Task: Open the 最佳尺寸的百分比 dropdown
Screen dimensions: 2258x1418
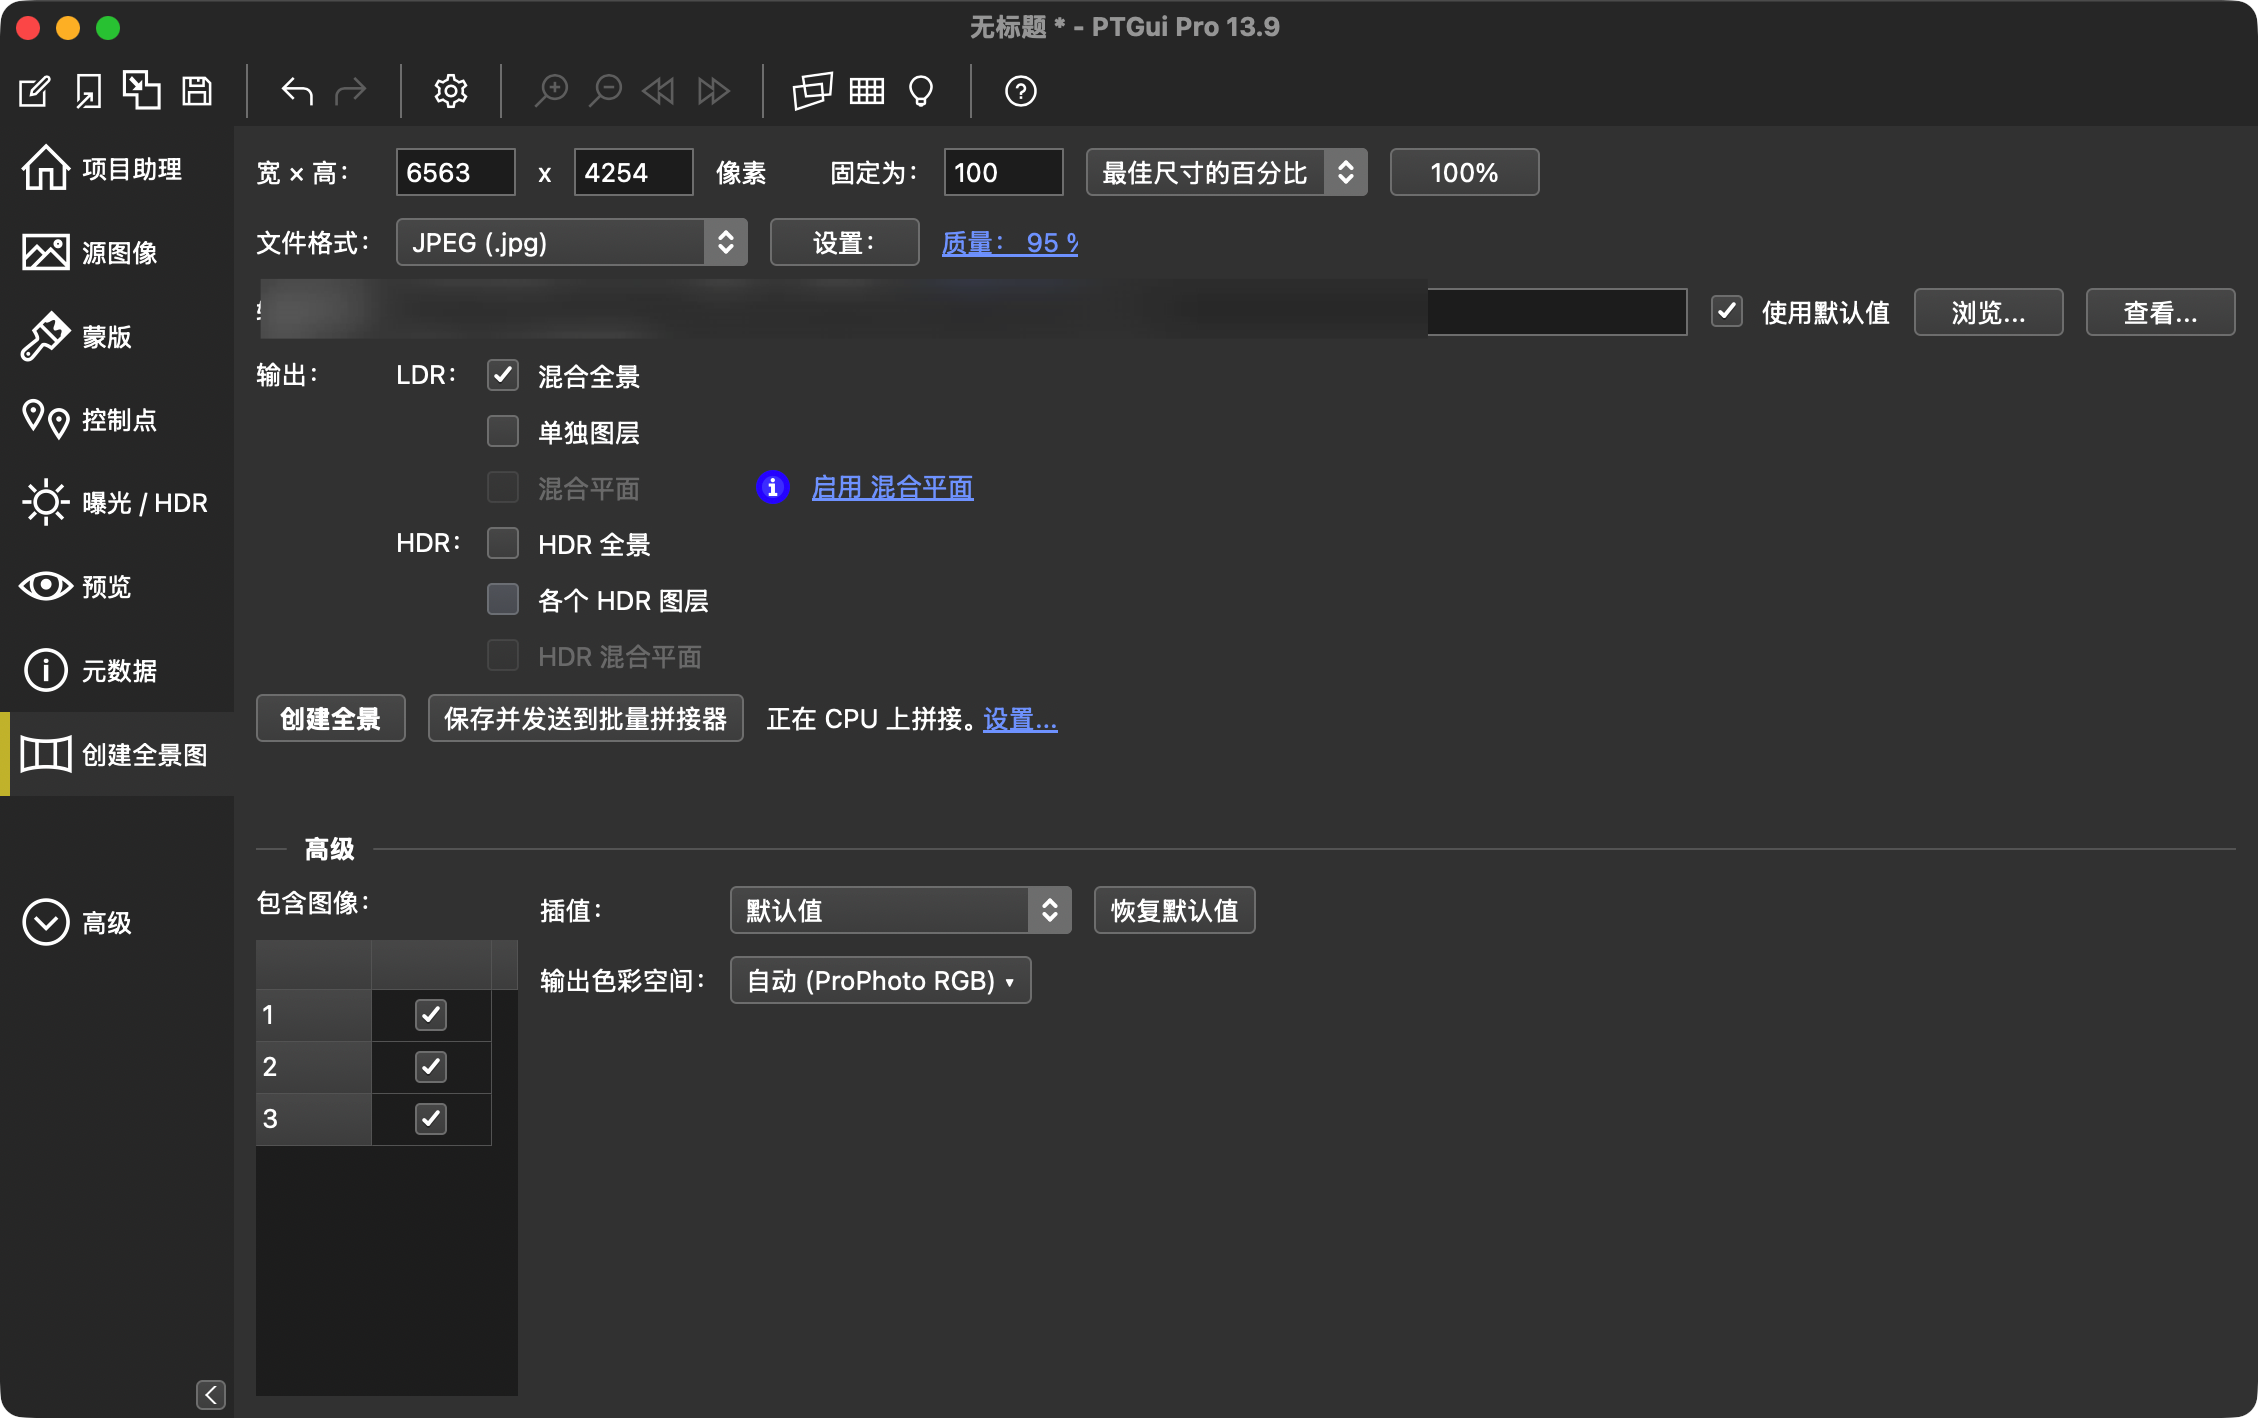Action: 1226,172
